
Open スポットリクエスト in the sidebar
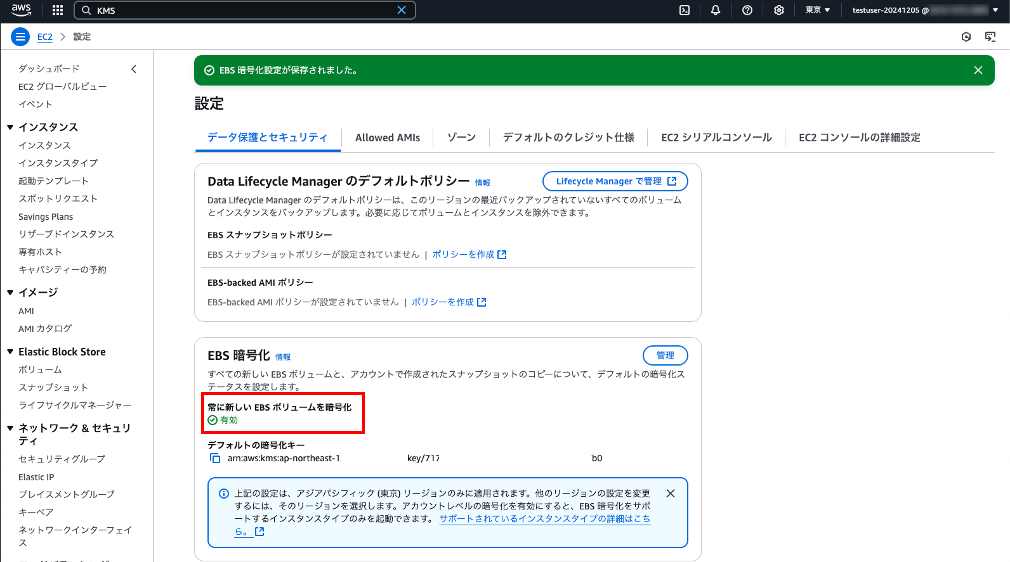(58, 199)
